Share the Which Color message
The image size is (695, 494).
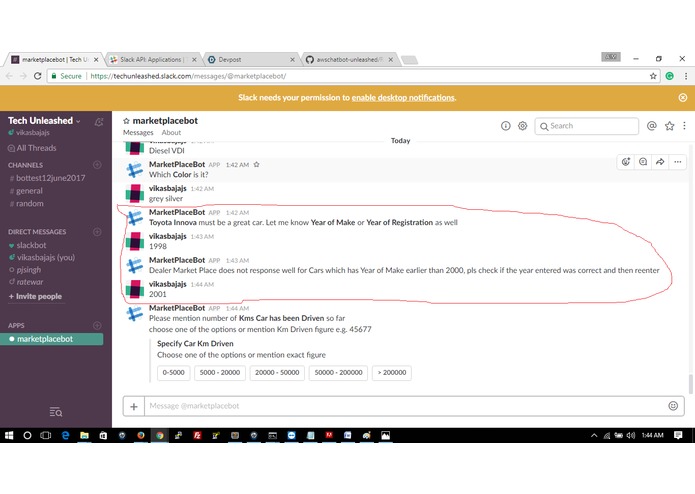(x=660, y=162)
